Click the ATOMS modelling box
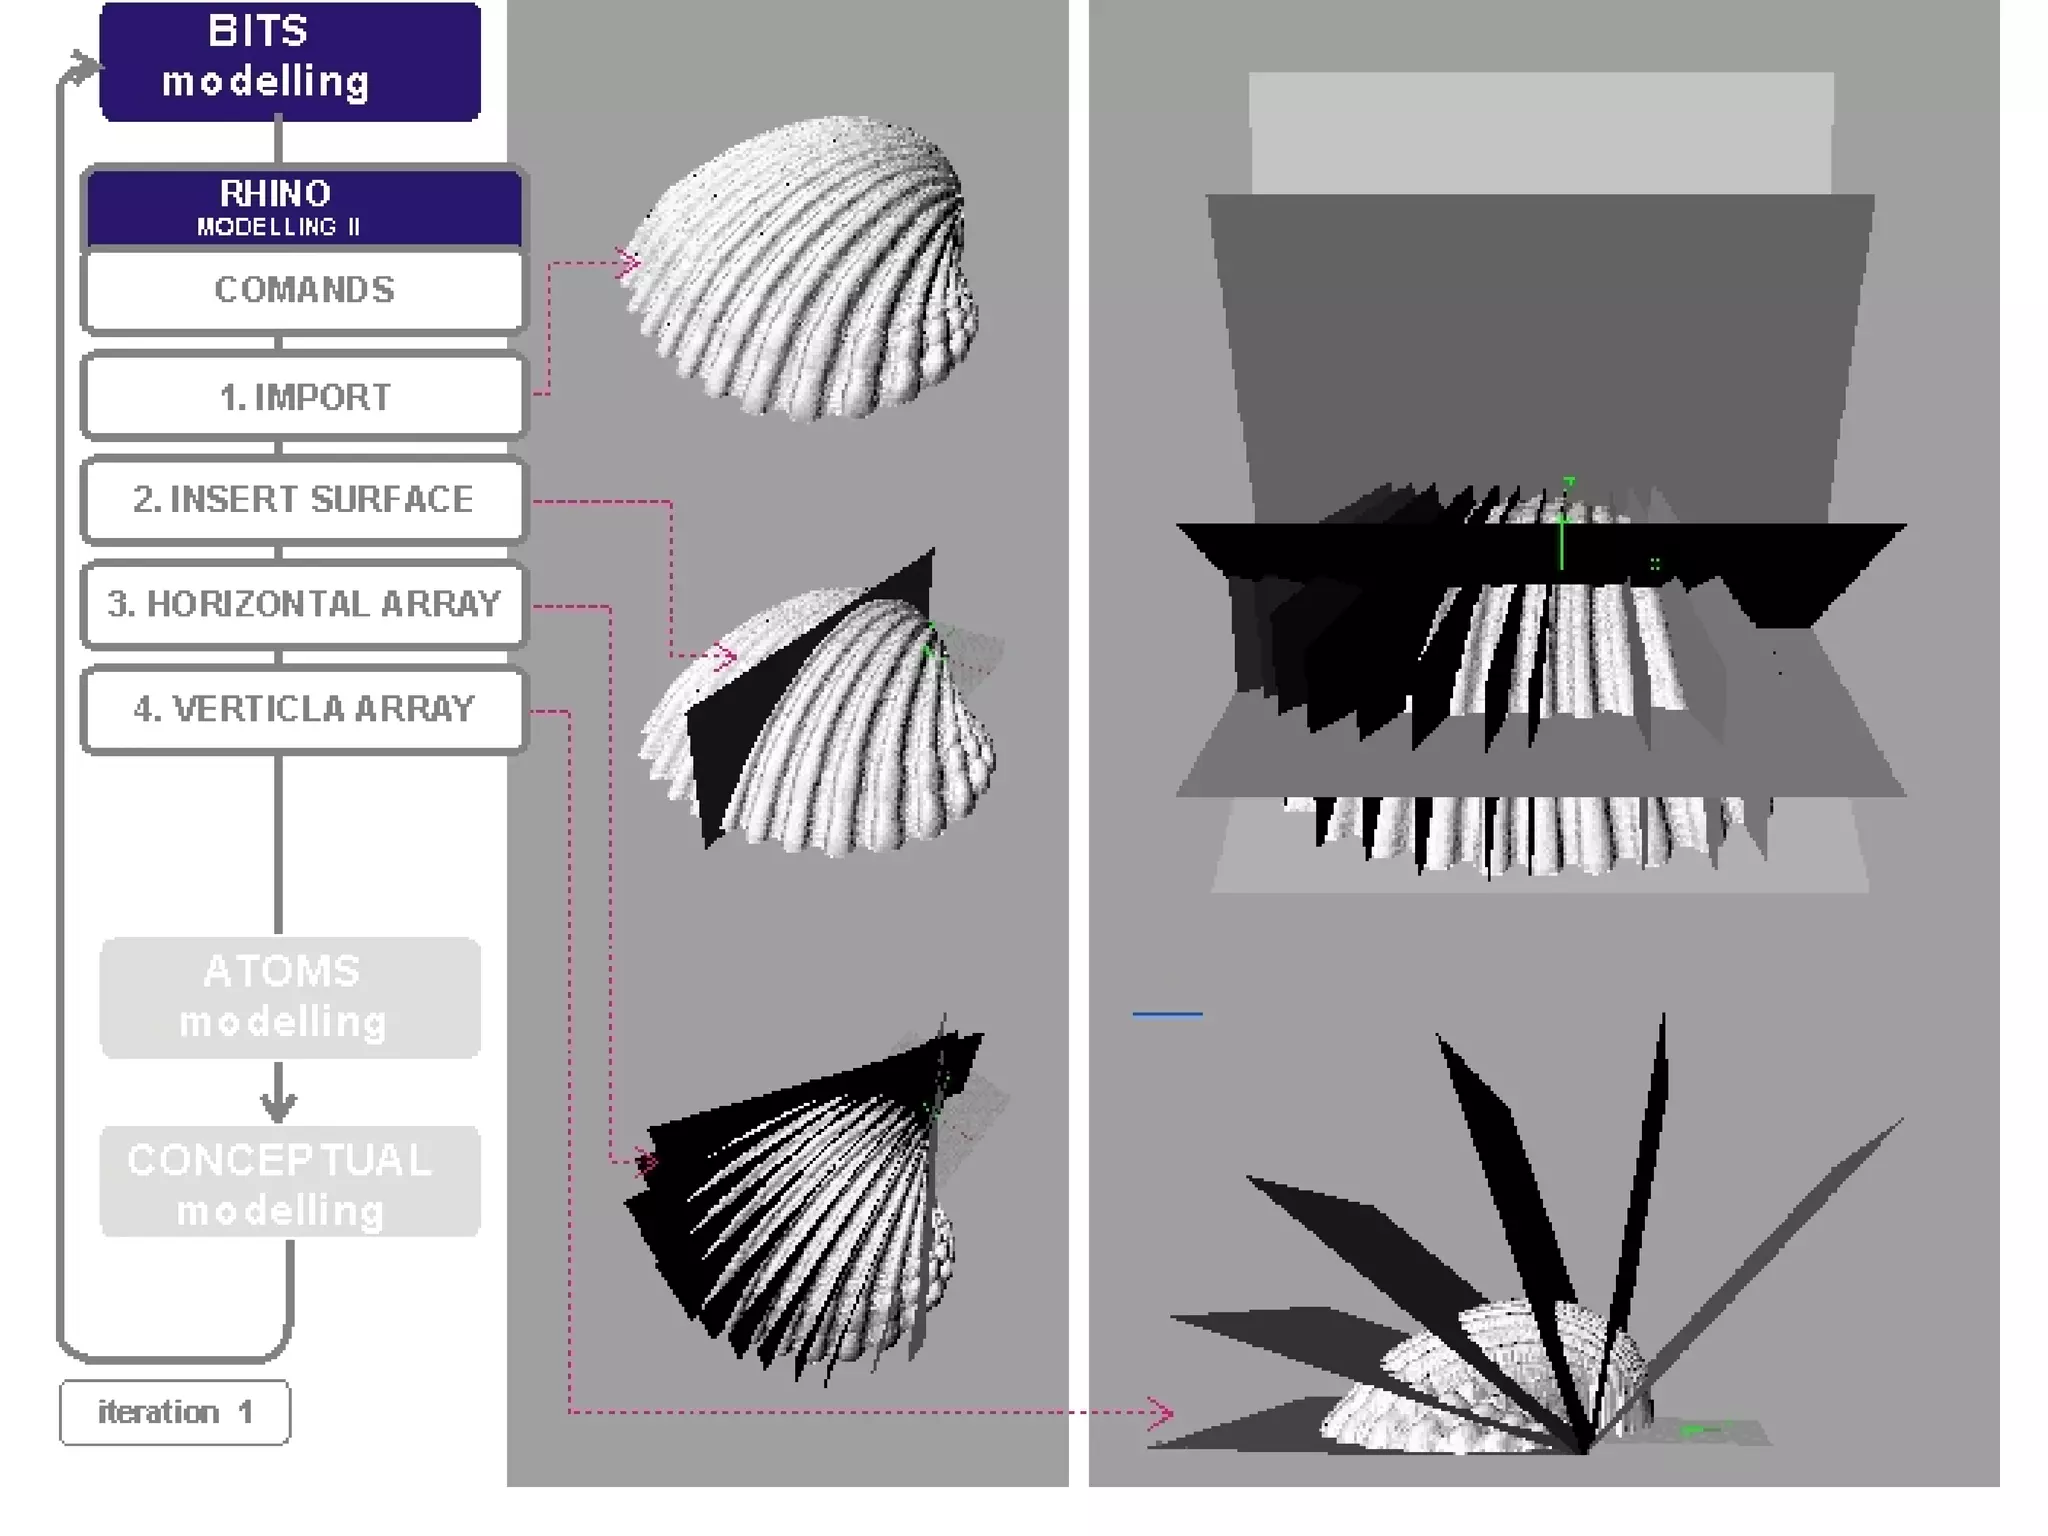The height and width of the screenshot is (1536, 2048). [290, 997]
